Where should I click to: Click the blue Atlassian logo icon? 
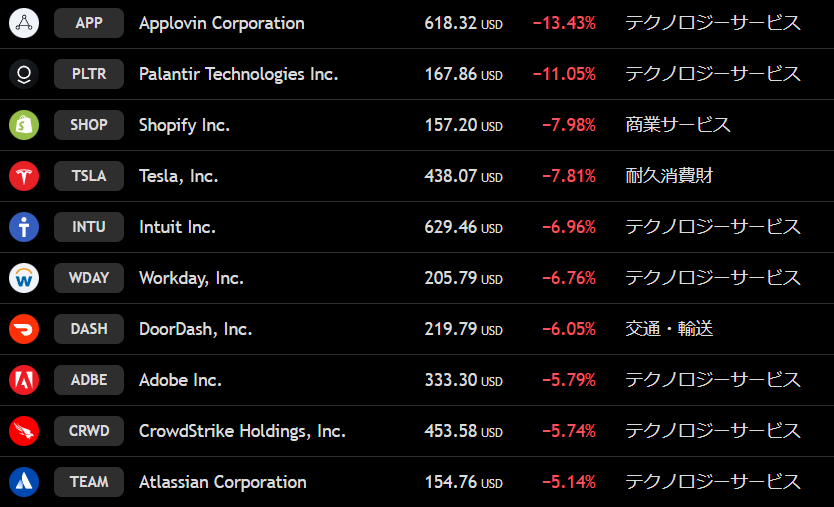[24, 482]
